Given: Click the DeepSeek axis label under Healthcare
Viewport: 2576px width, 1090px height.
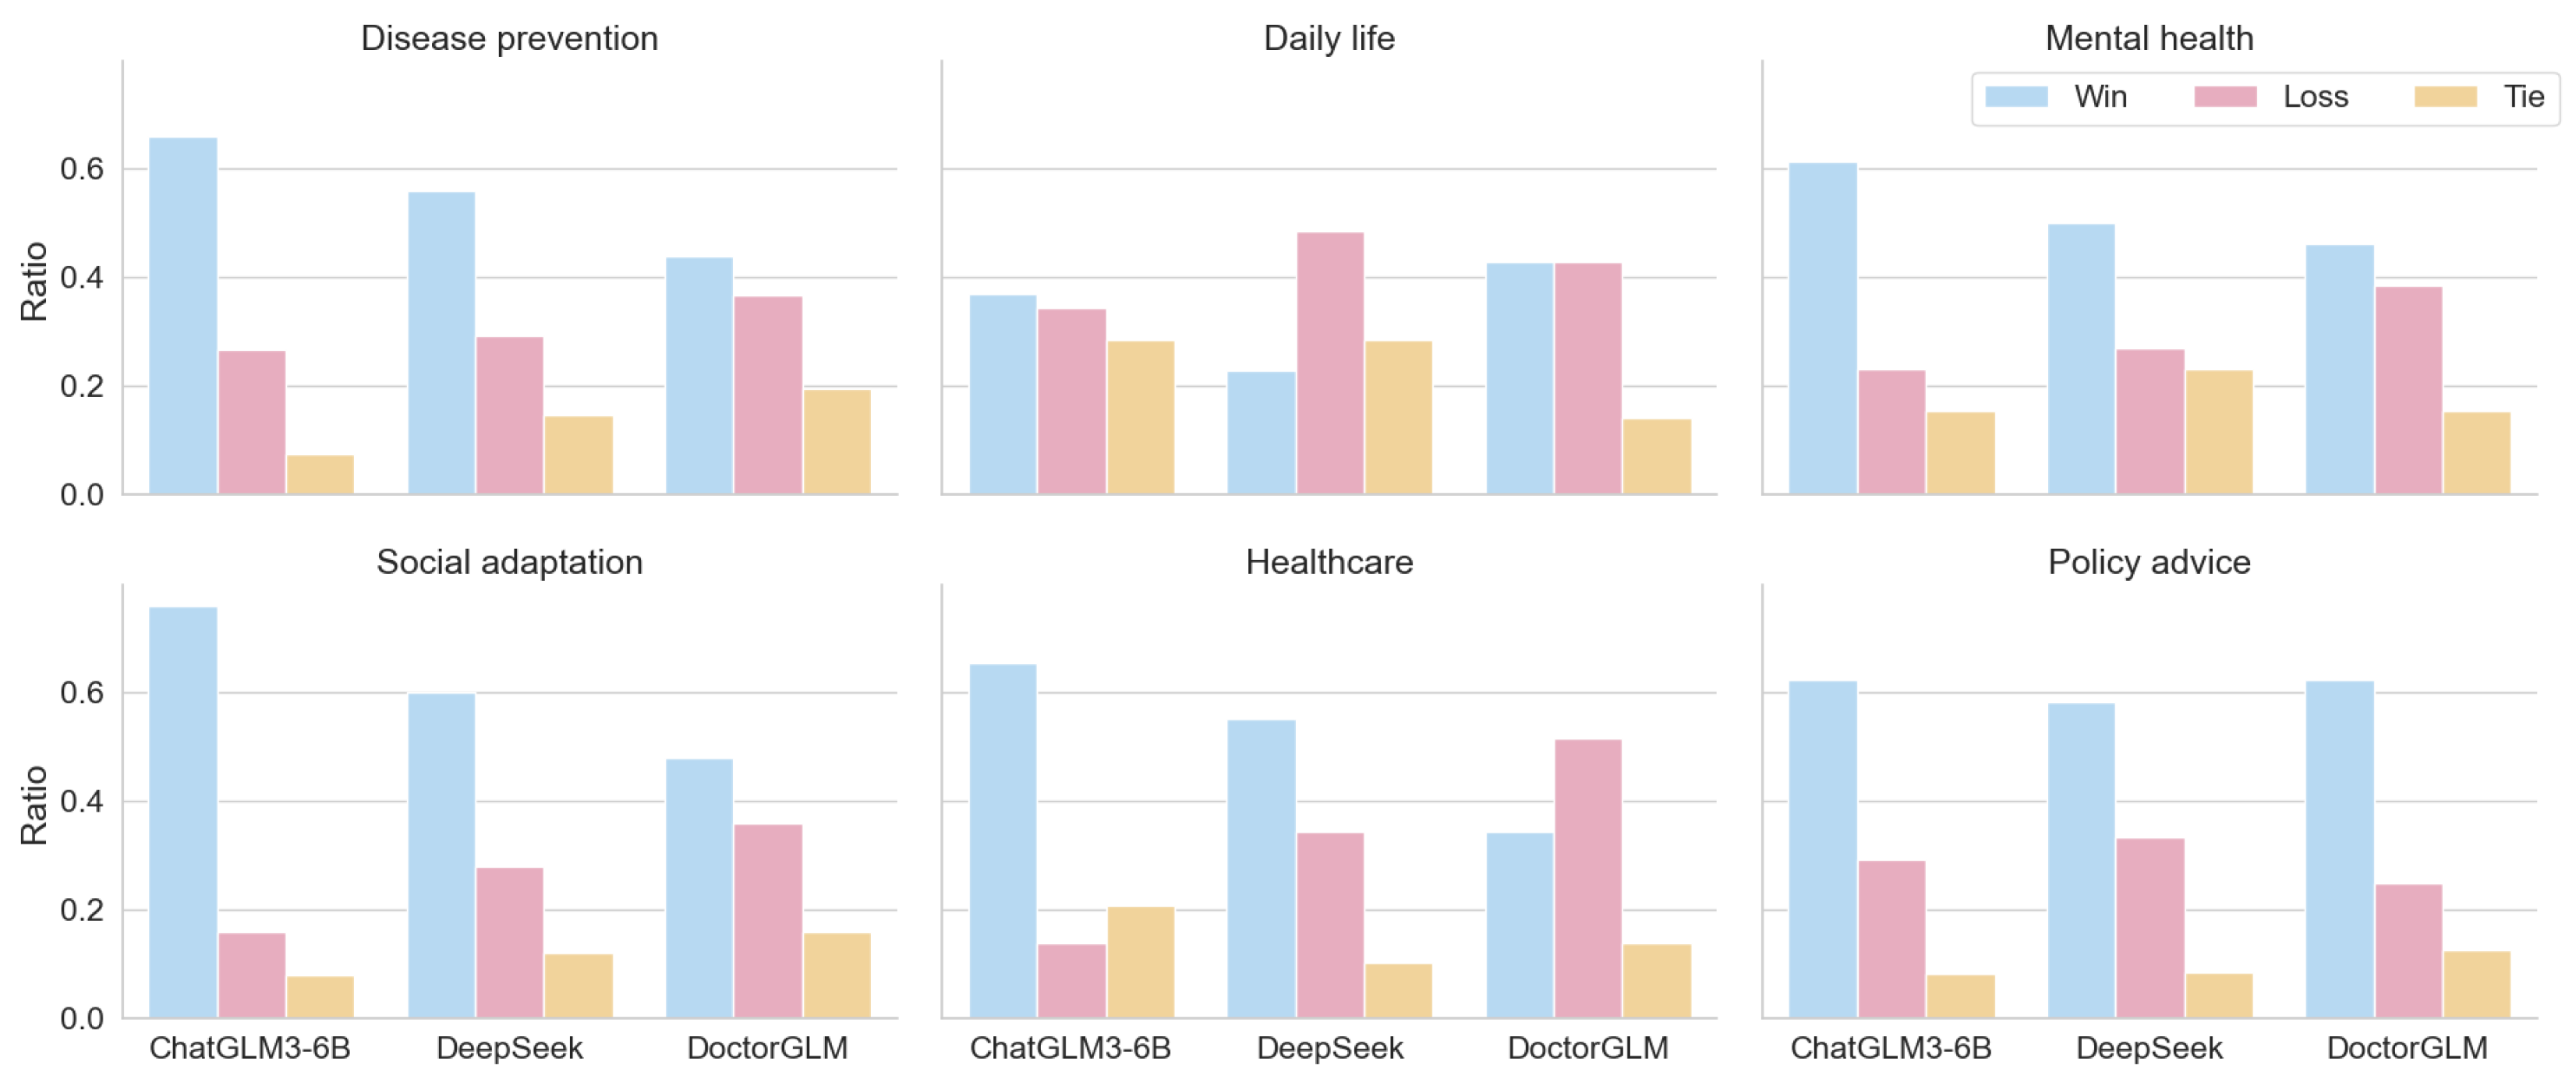Looking at the screenshot, I should click(x=1329, y=1048).
